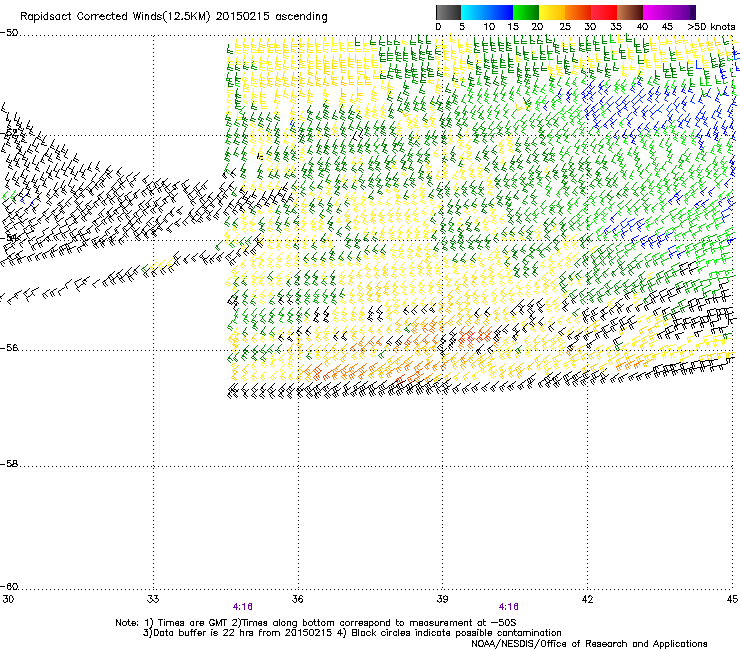Viewport: 740px width, 650px height.
Task: Click the longitude label '39'
Action: point(442,599)
